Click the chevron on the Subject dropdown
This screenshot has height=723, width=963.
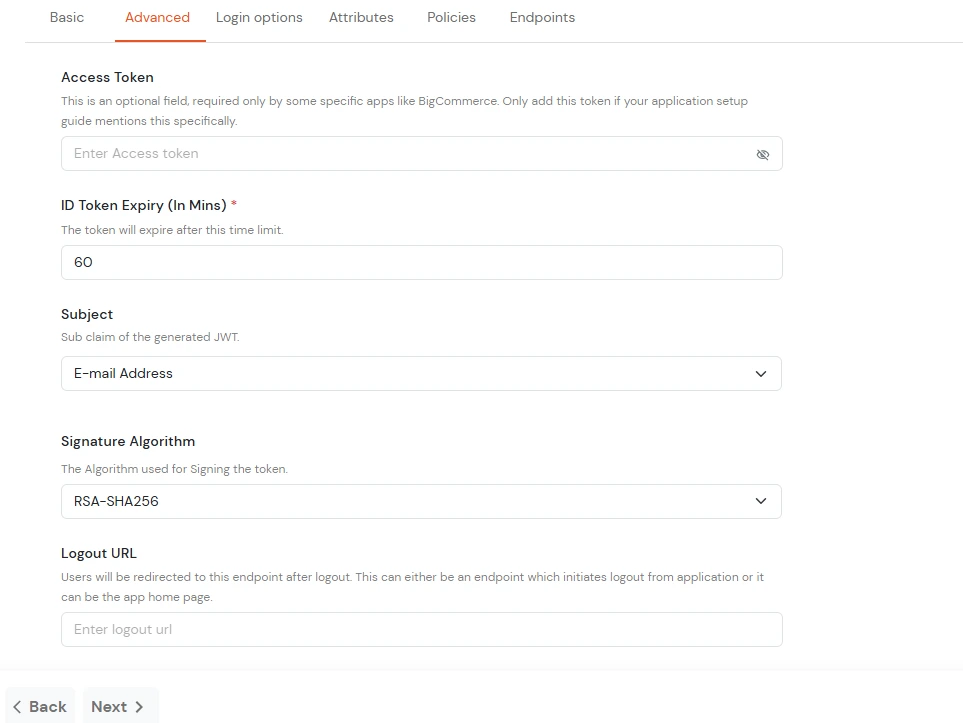click(760, 373)
